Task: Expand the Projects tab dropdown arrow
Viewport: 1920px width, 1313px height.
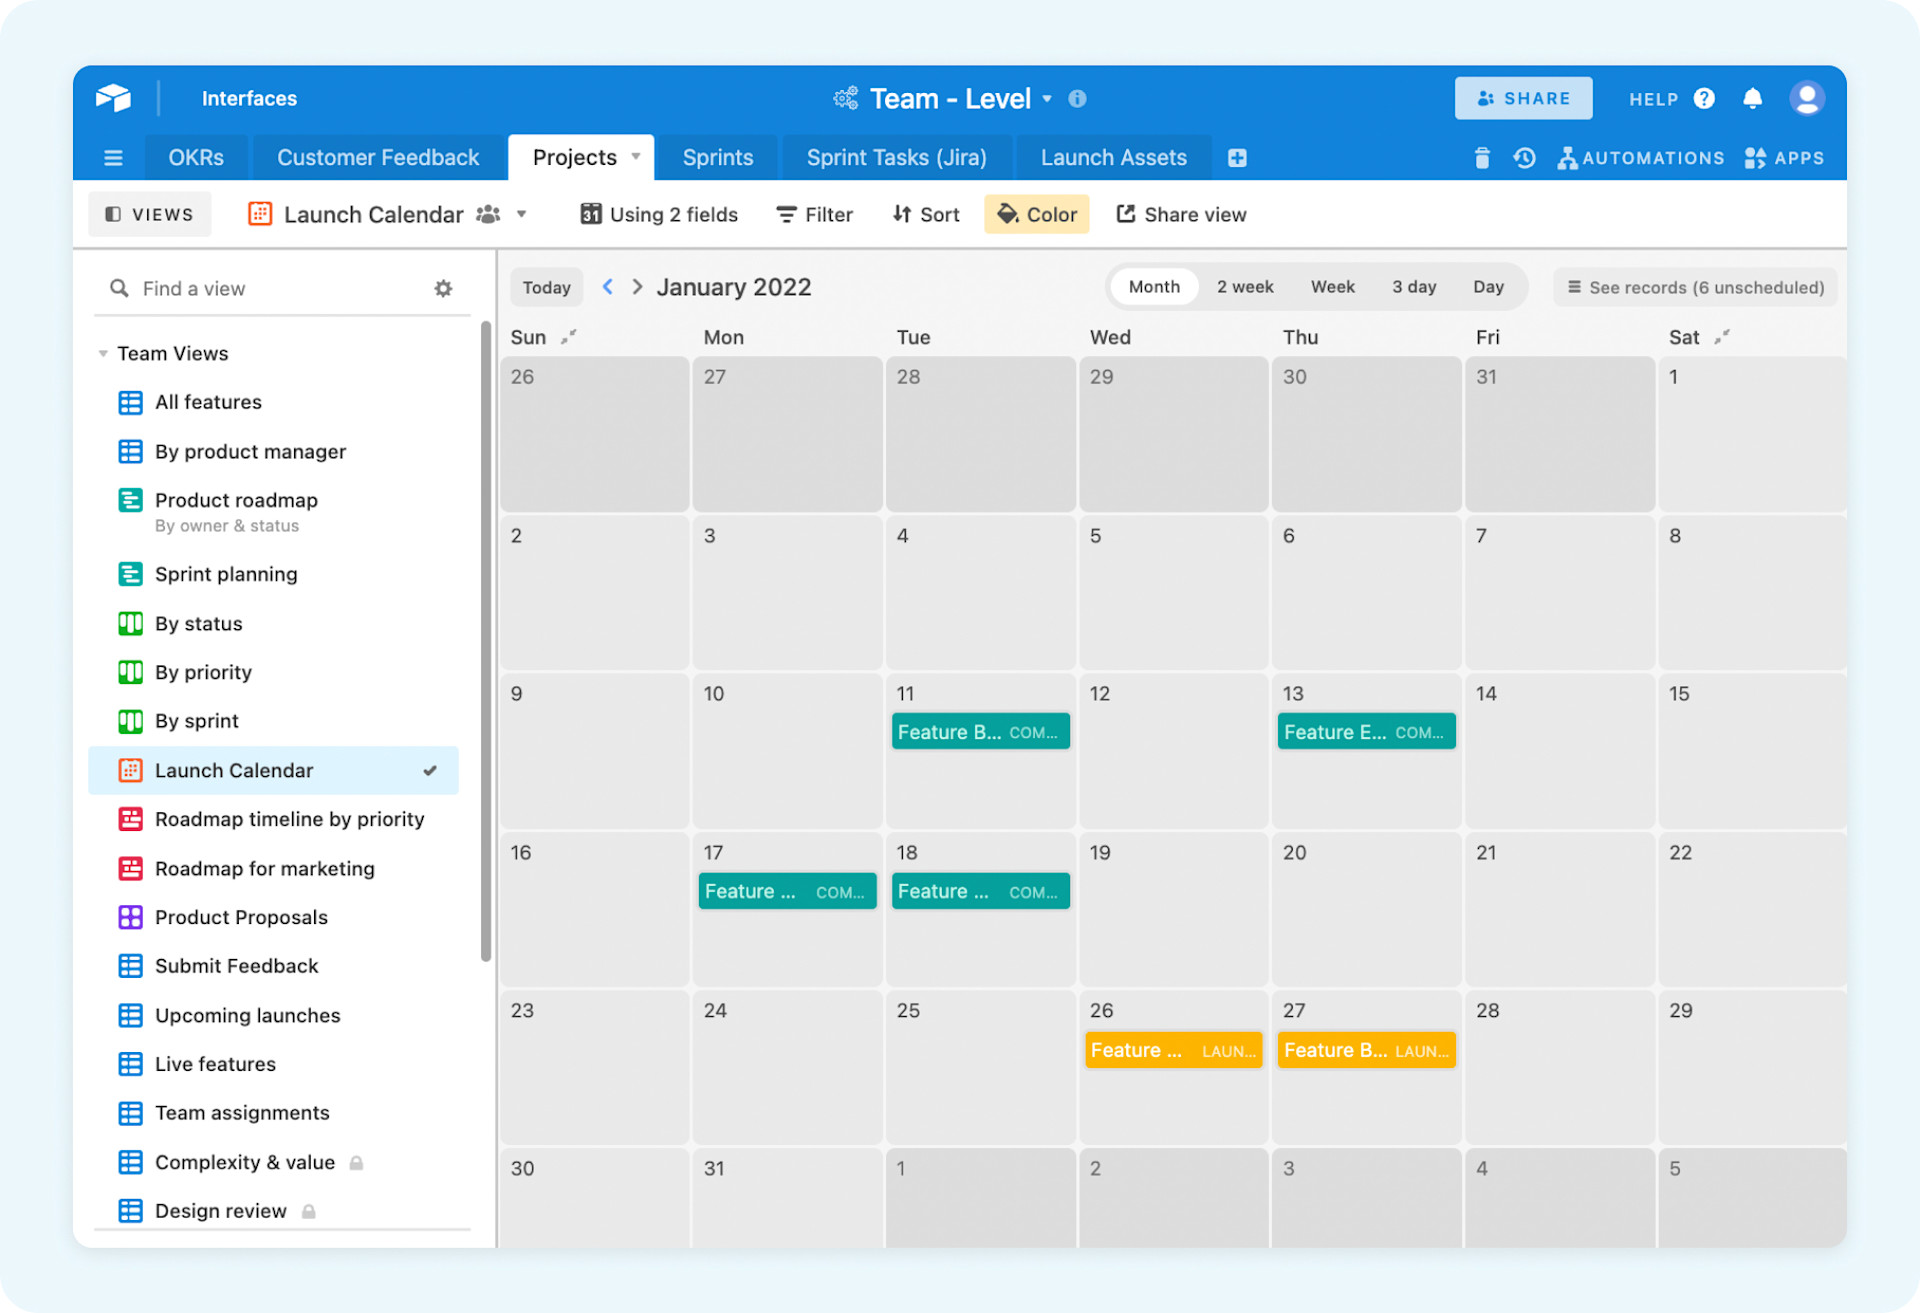Action: [637, 157]
